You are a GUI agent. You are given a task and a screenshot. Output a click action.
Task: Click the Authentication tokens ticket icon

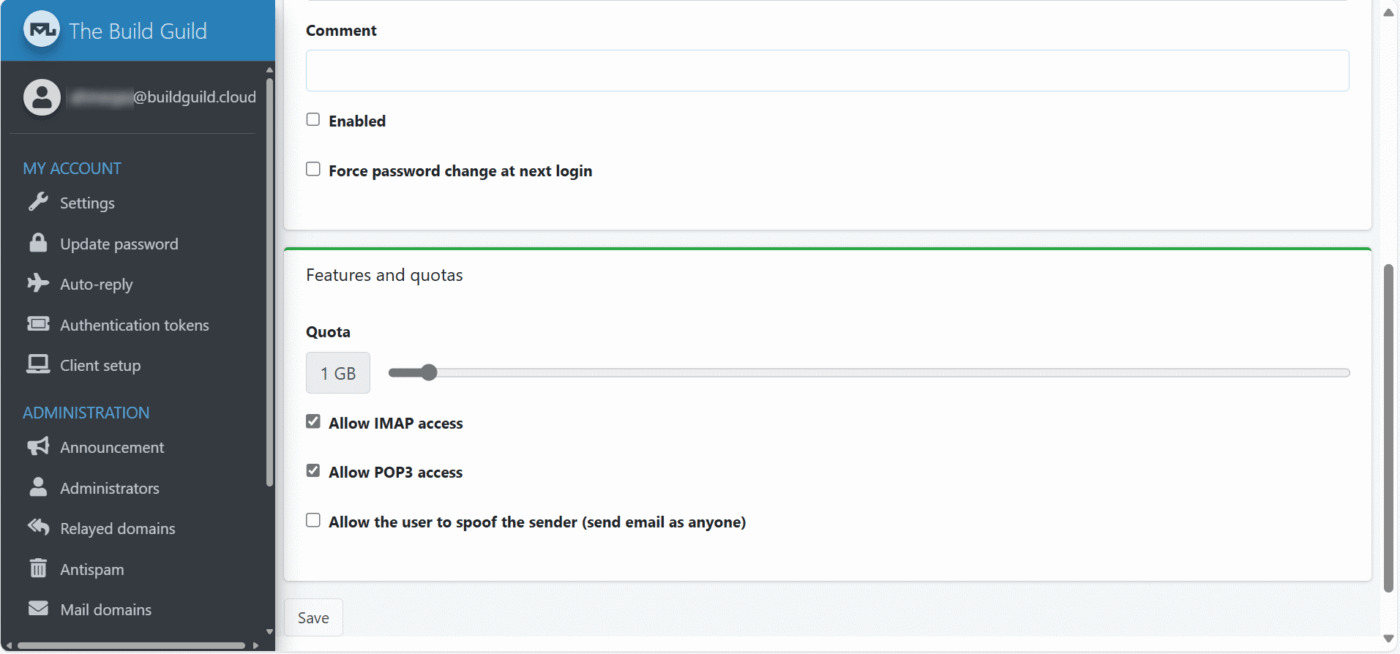click(x=38, y=325)
